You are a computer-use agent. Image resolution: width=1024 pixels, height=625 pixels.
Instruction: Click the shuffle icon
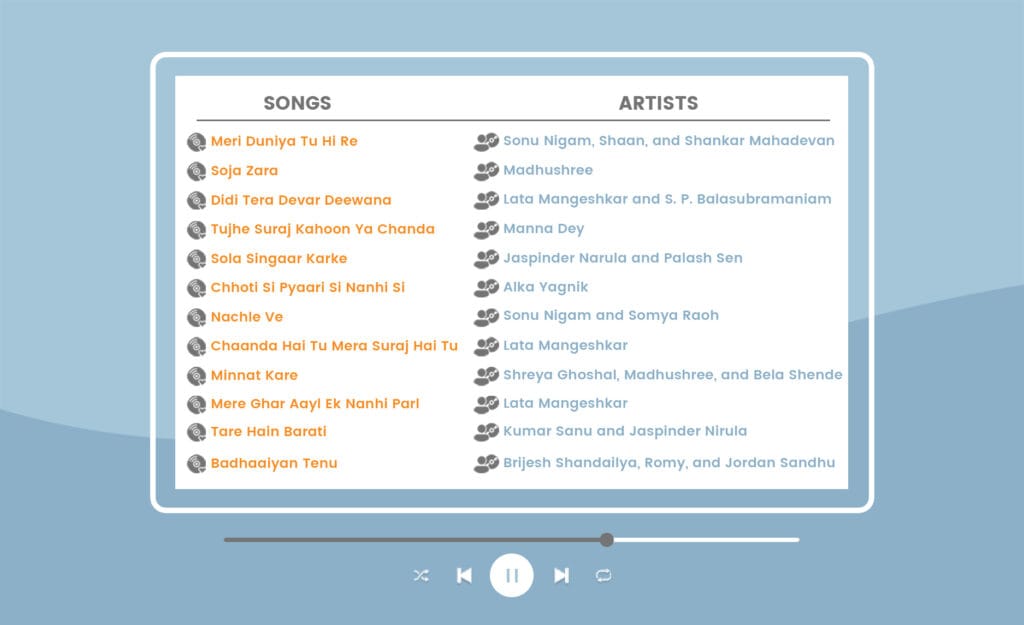click(421, 575)
